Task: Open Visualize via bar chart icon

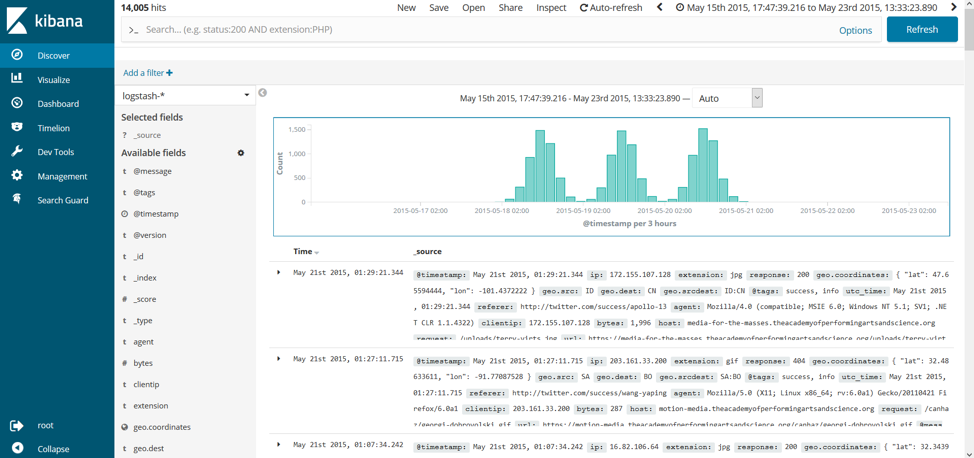Action: pyautogui.click(x=17, y=79)
